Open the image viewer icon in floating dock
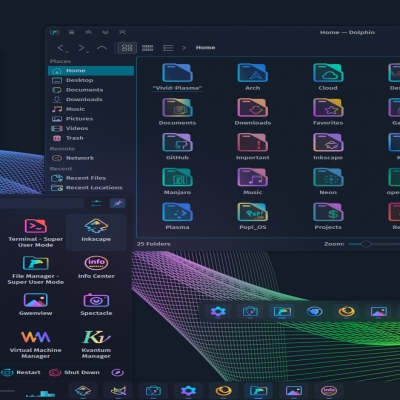400x400 pixels. click(379, 312)
